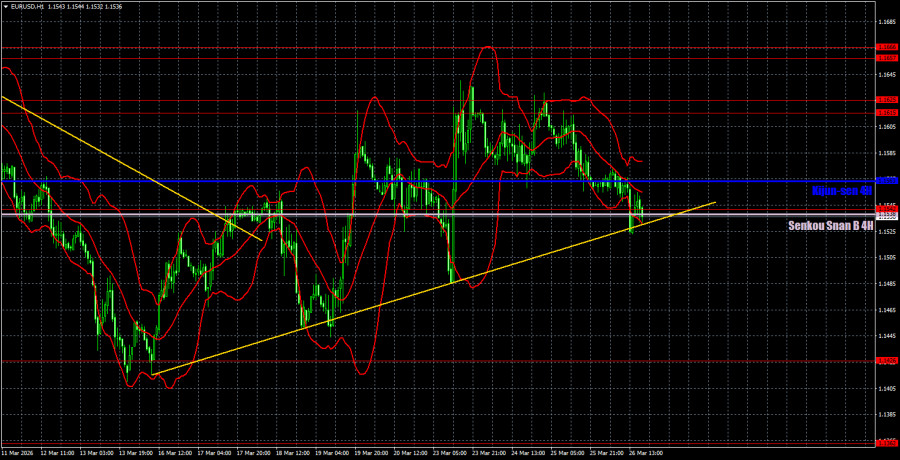This screenshot has height=460, width=900.
Task: Click the 1.1657 red price level tag
Action: (885, 58)
